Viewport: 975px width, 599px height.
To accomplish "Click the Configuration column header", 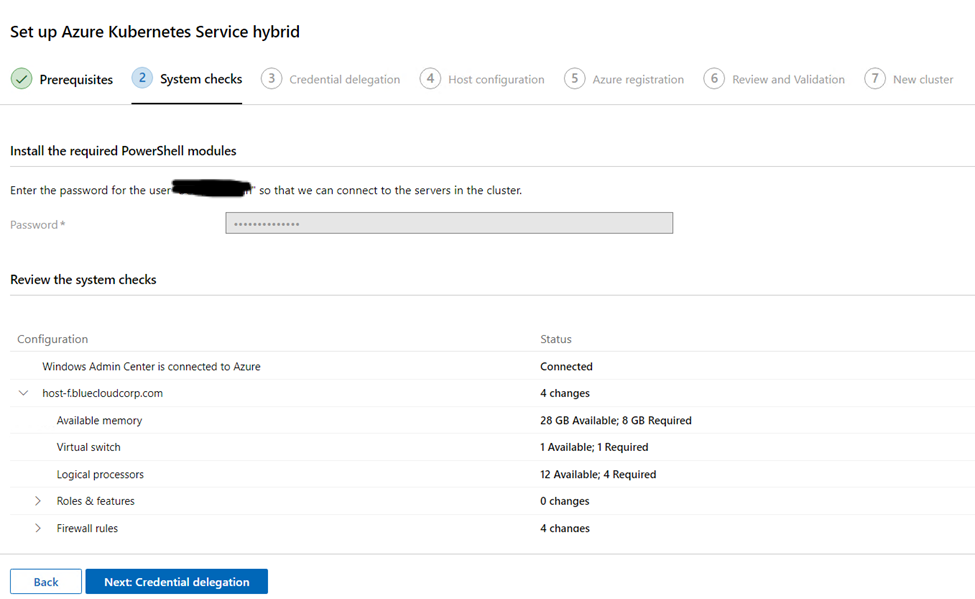I will point(52,339).
